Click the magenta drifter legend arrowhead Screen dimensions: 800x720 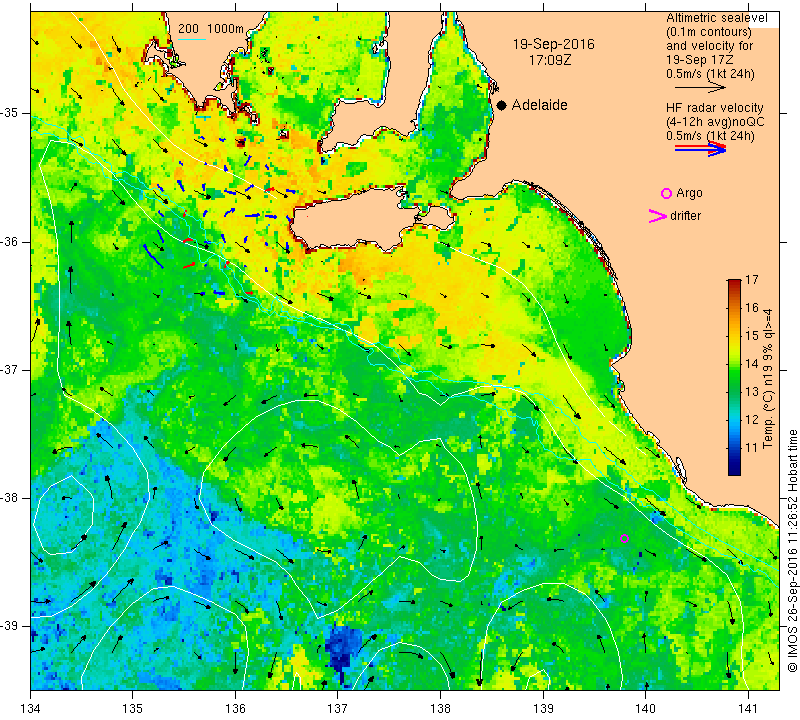(x=658, y=216)
